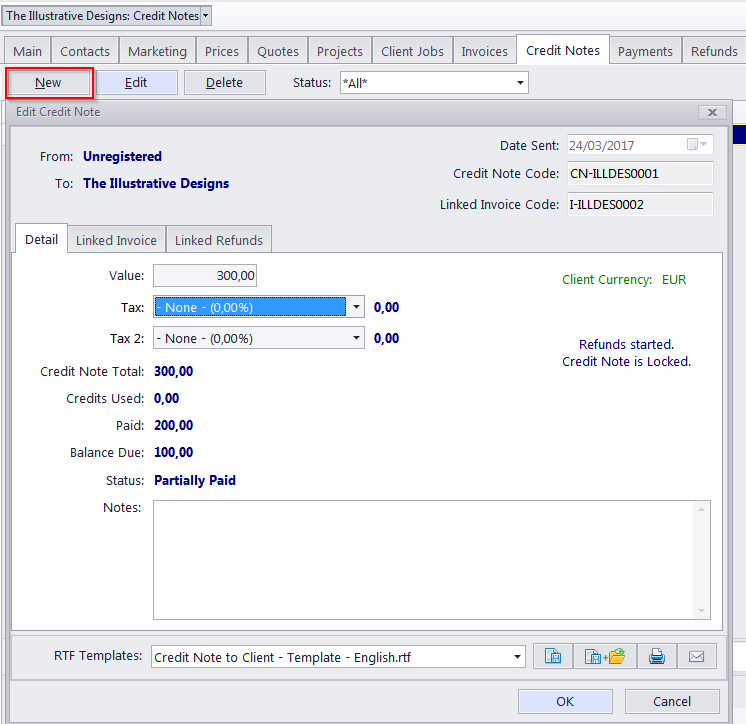Click the printer icon to print credit note
This screenshot has width=746, height=724.
pos(657,657)
